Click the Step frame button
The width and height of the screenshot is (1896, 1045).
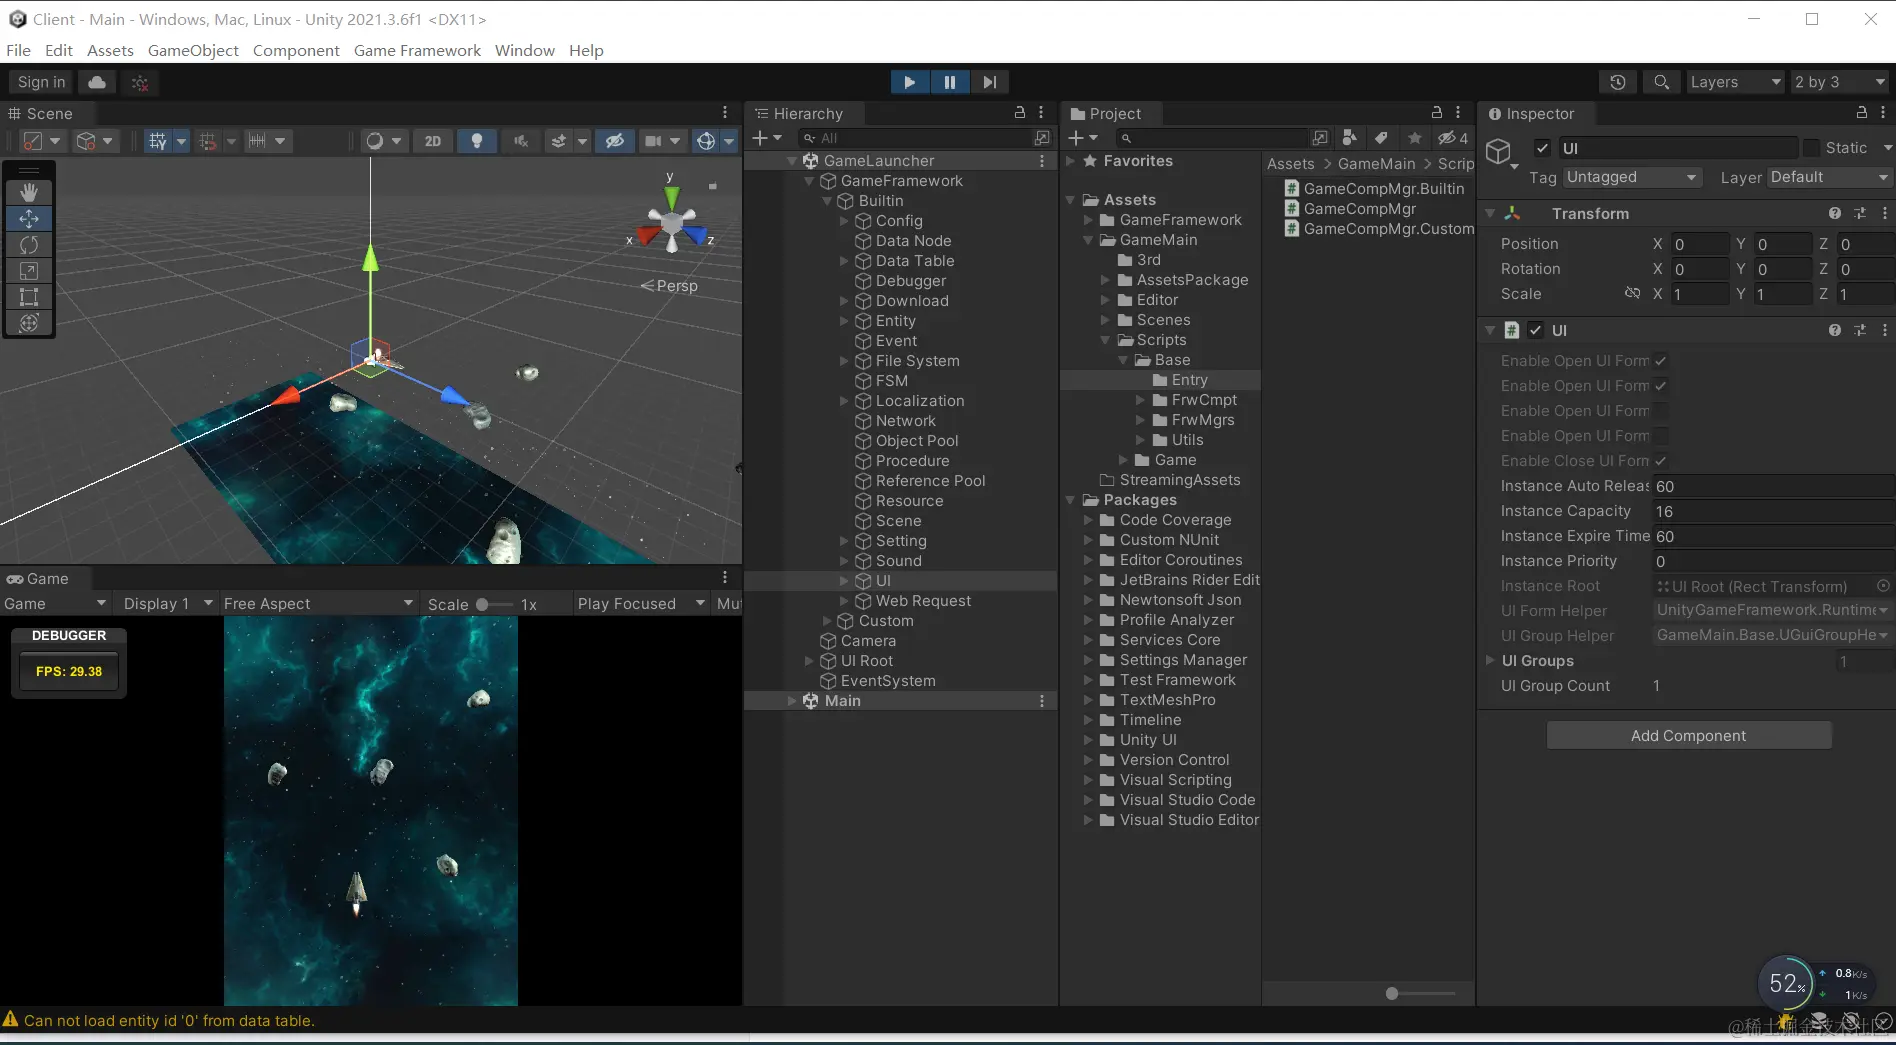[989, 82]
